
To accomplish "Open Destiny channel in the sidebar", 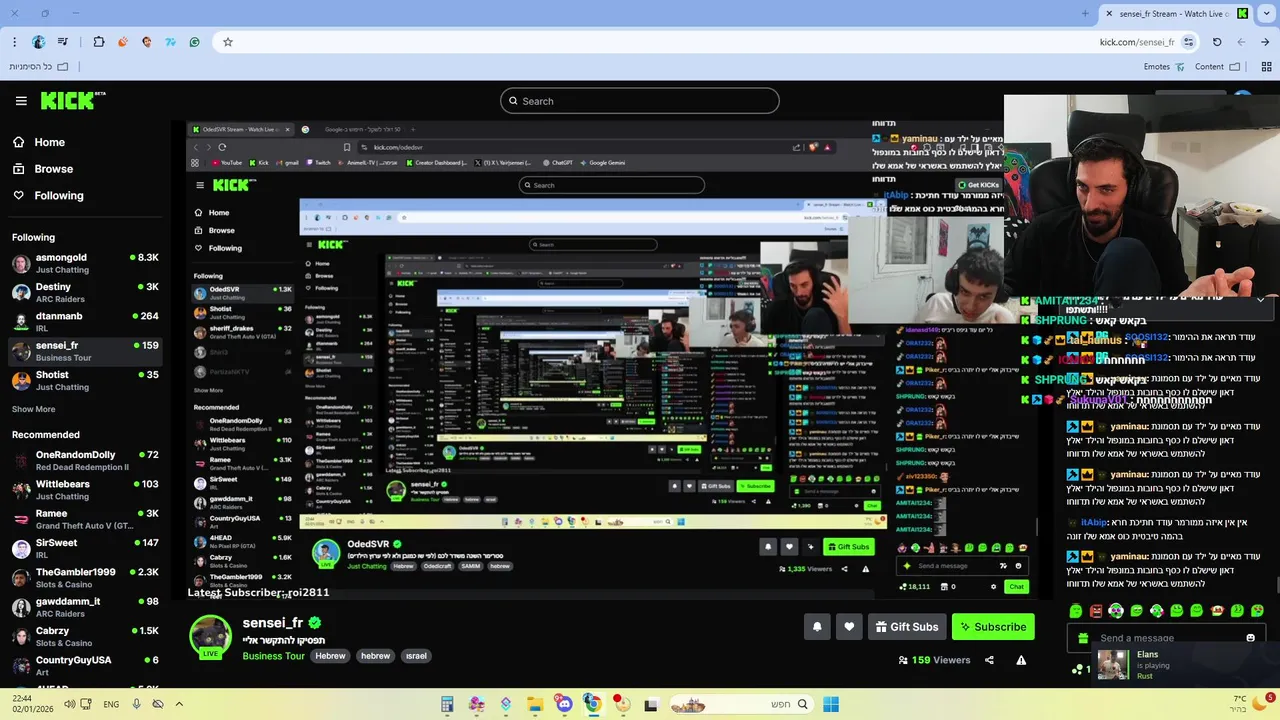I will pyautogui.click(x=85, y=293).
